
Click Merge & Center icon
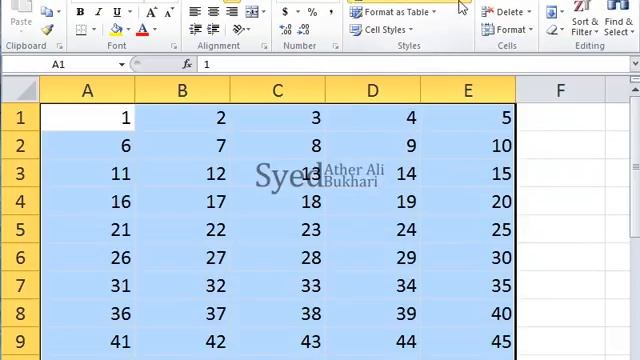click(252, 12)
